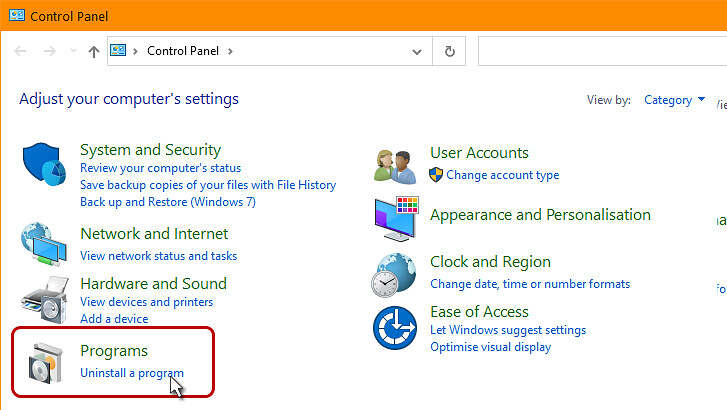Open the System and Security shield icon
This screenshot has width=727, height=410.
[x=45, y=164]
